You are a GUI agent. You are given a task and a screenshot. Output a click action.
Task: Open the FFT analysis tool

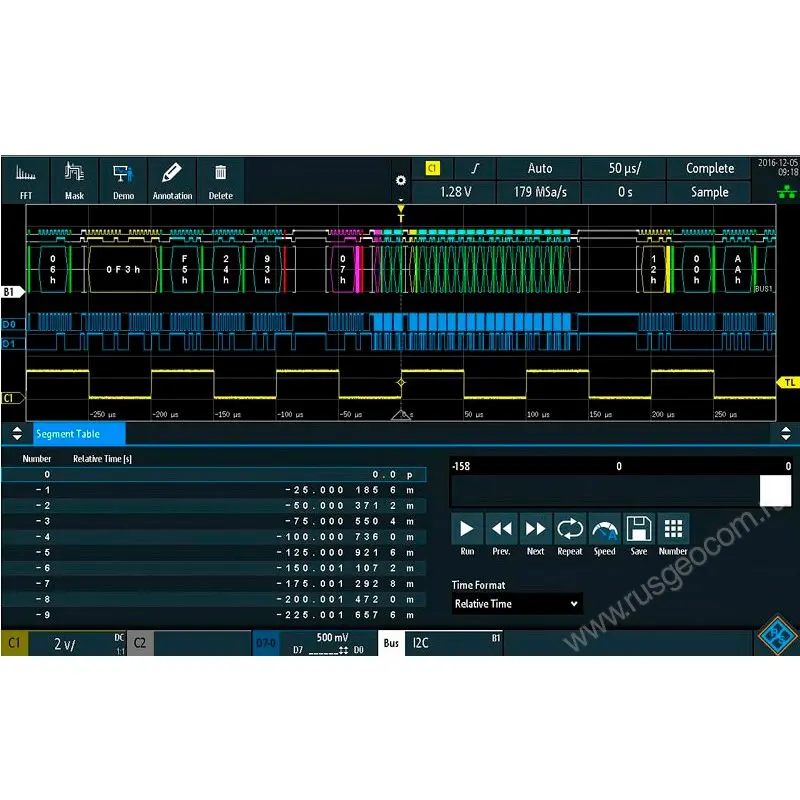click(26, 180)
